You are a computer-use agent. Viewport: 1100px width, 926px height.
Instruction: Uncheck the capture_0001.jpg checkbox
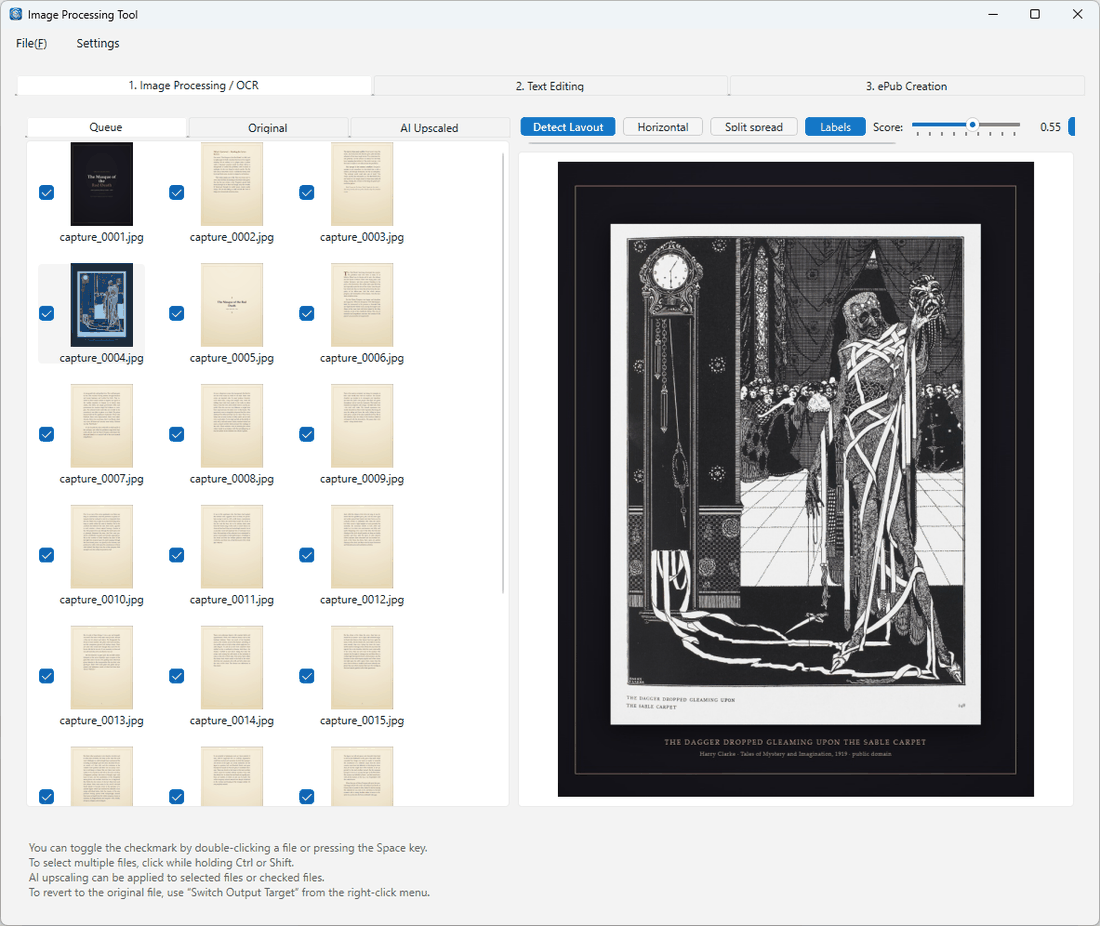click(46, 192)
